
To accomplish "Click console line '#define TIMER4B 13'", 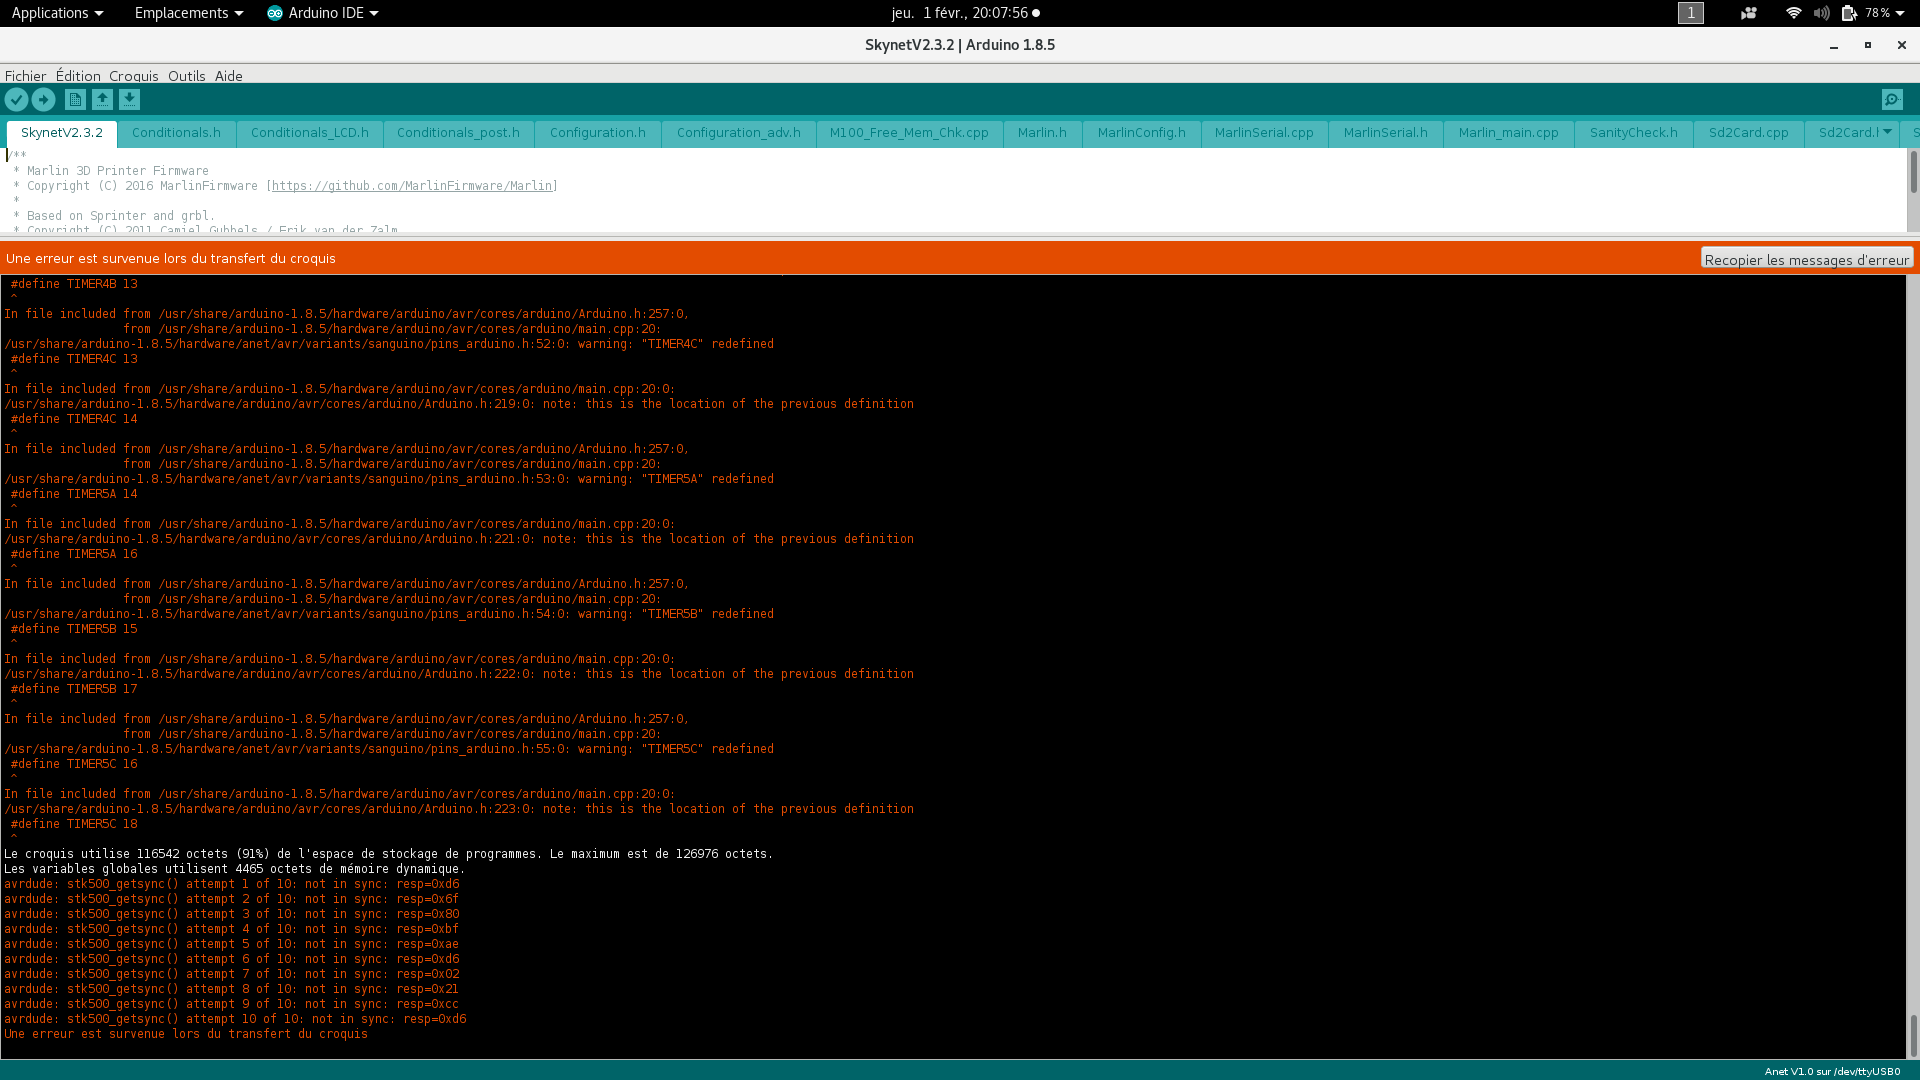I will 74,284.
